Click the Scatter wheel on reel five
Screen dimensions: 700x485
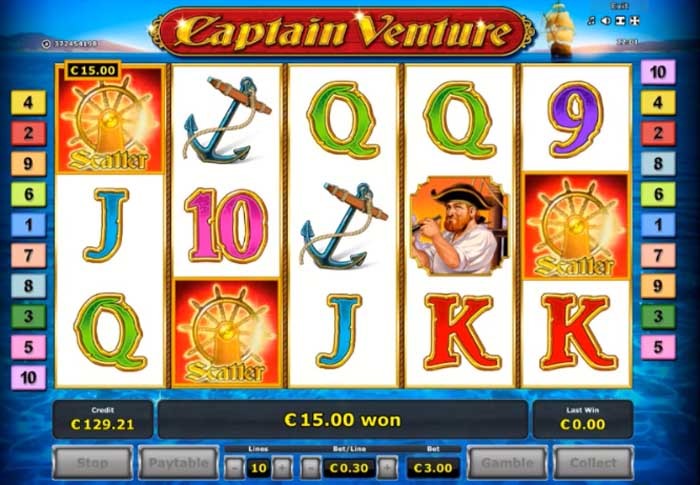coord(576,226)
